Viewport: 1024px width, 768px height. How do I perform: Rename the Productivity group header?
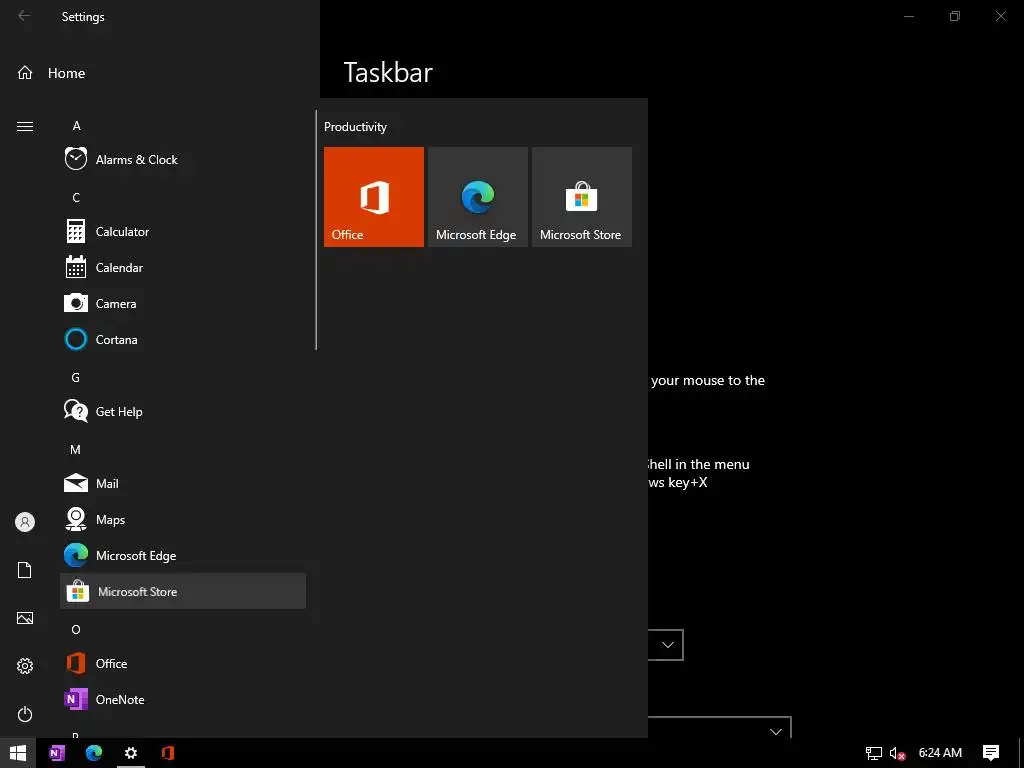[x=355, y=127]
